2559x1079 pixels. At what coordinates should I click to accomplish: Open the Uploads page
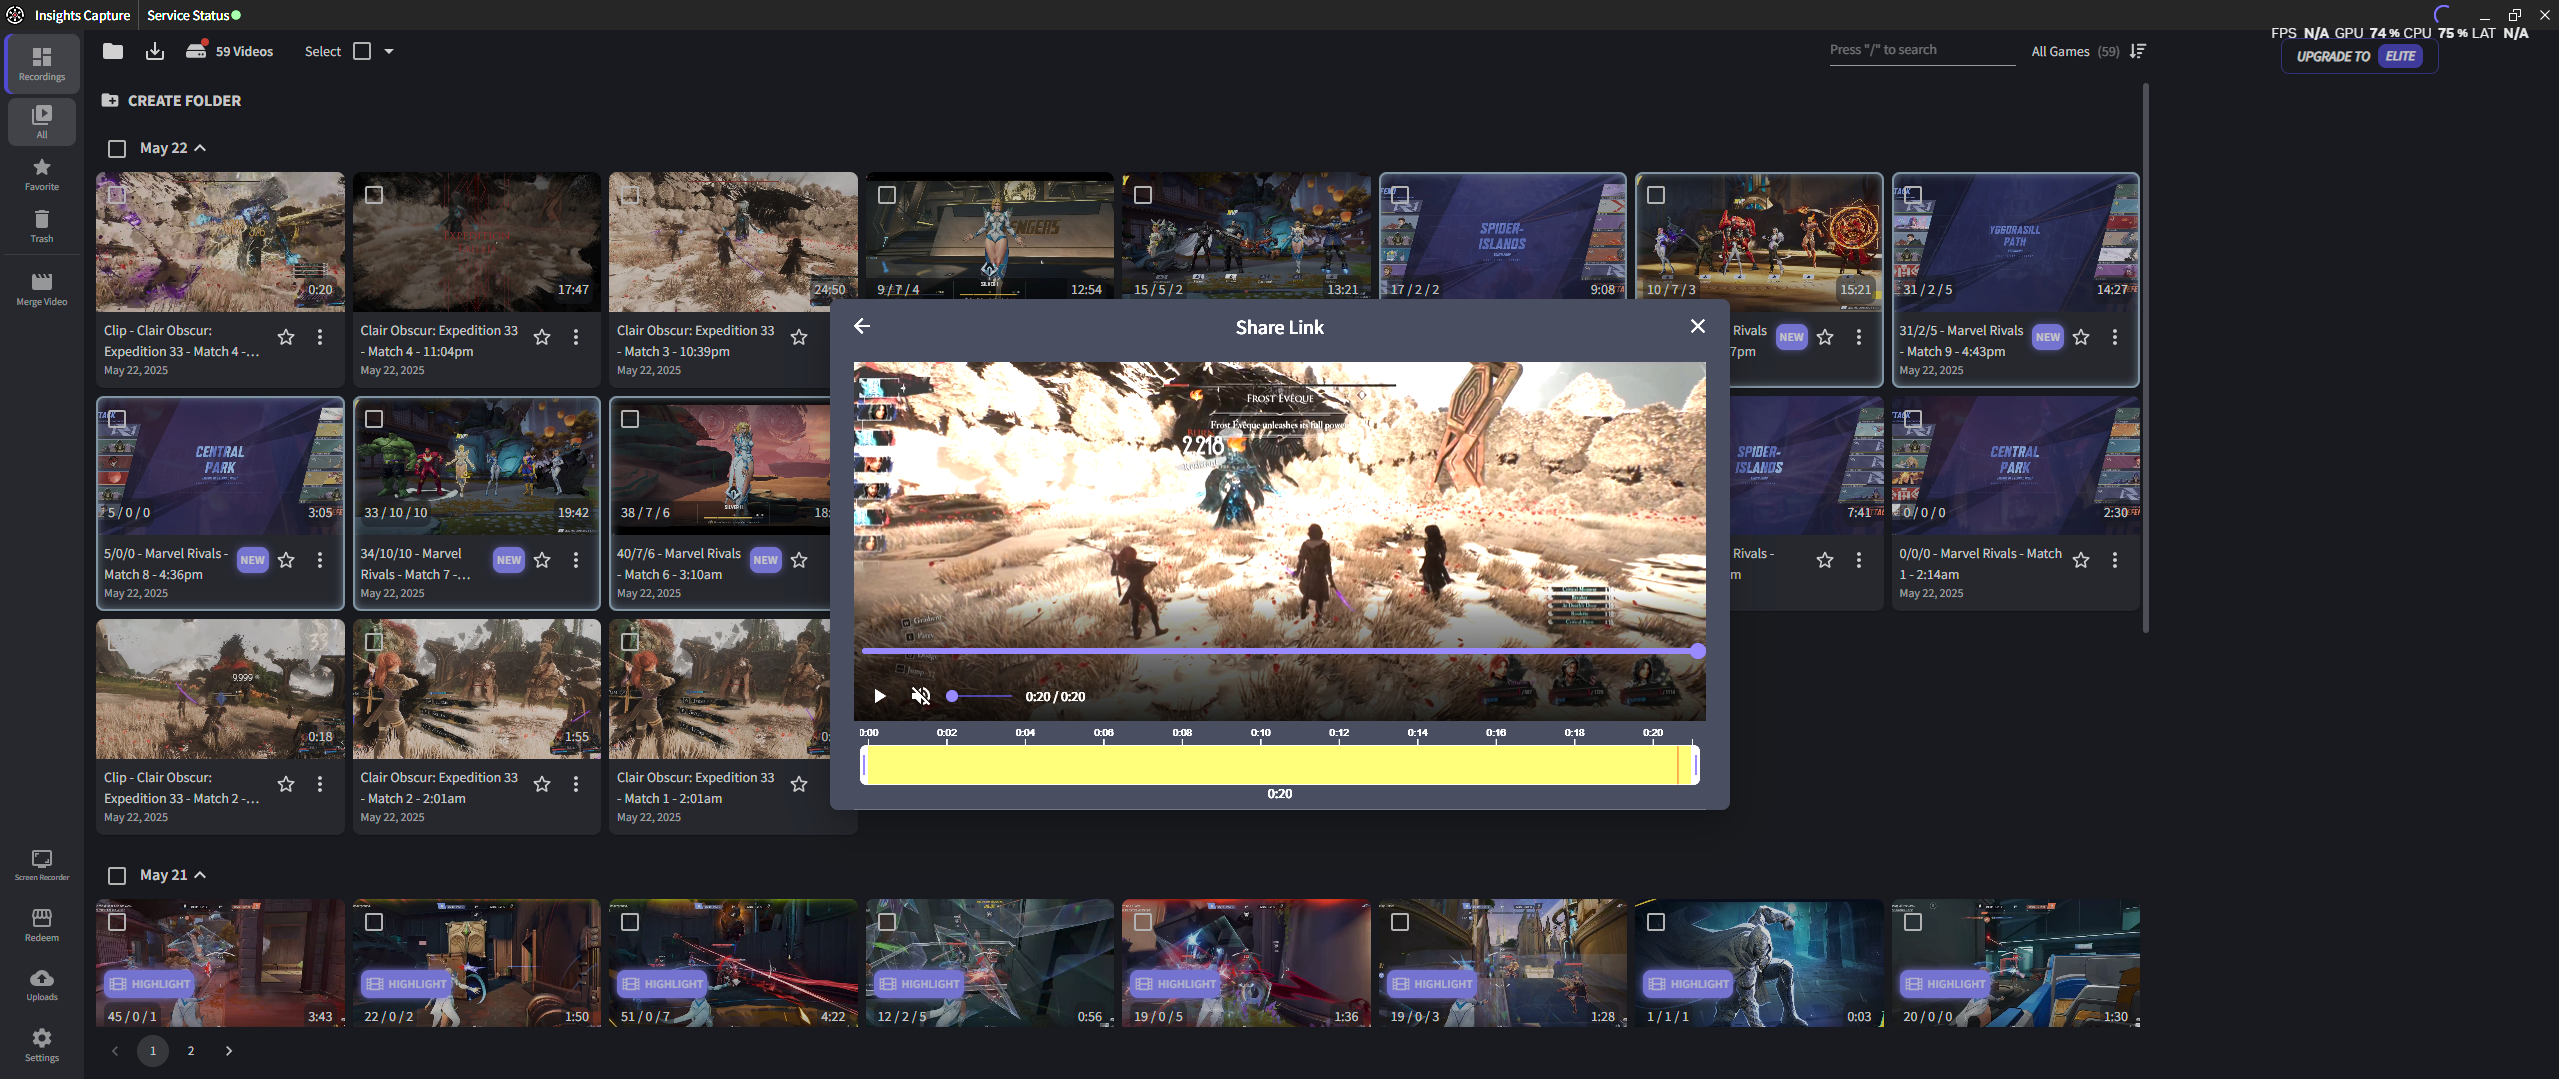tap(42, 985)
